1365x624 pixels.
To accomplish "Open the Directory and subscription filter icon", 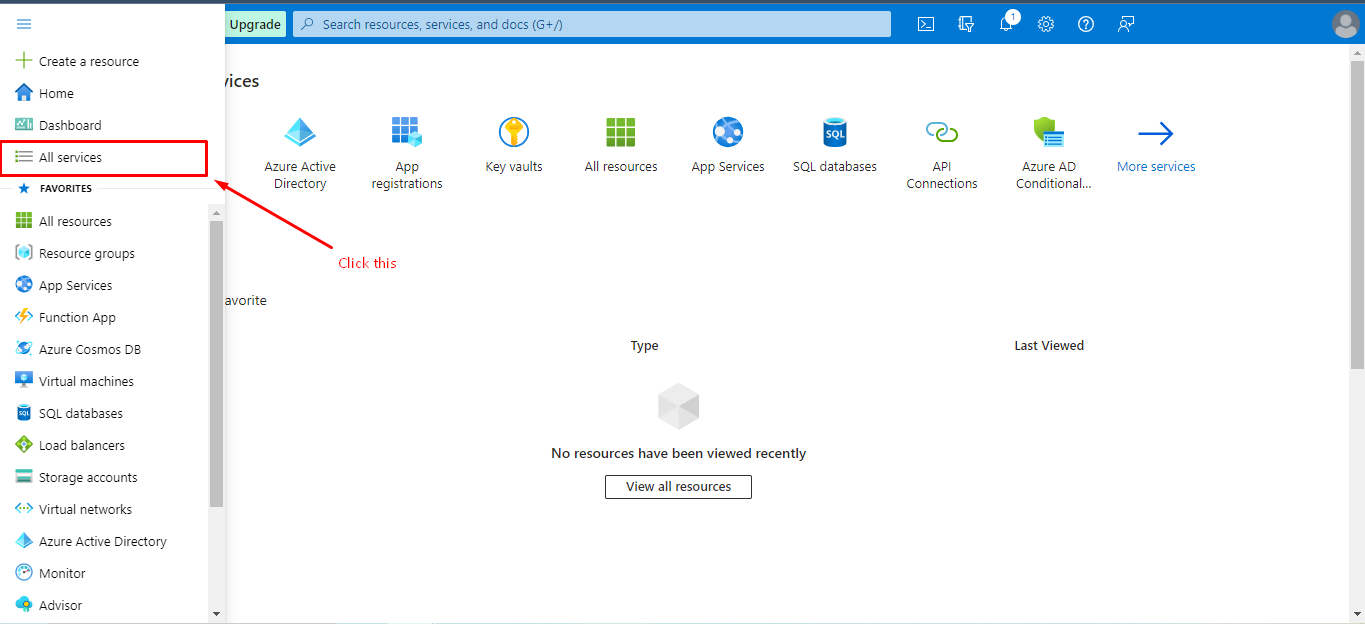I will pos(966,24).
